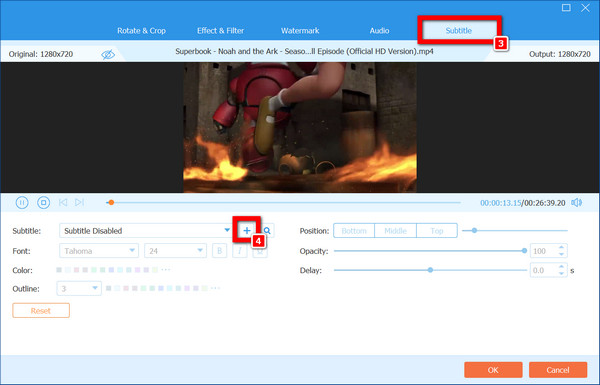Screen dimensions: 600x385
Task: Maximize the editor window
Action: click(566, 8)
